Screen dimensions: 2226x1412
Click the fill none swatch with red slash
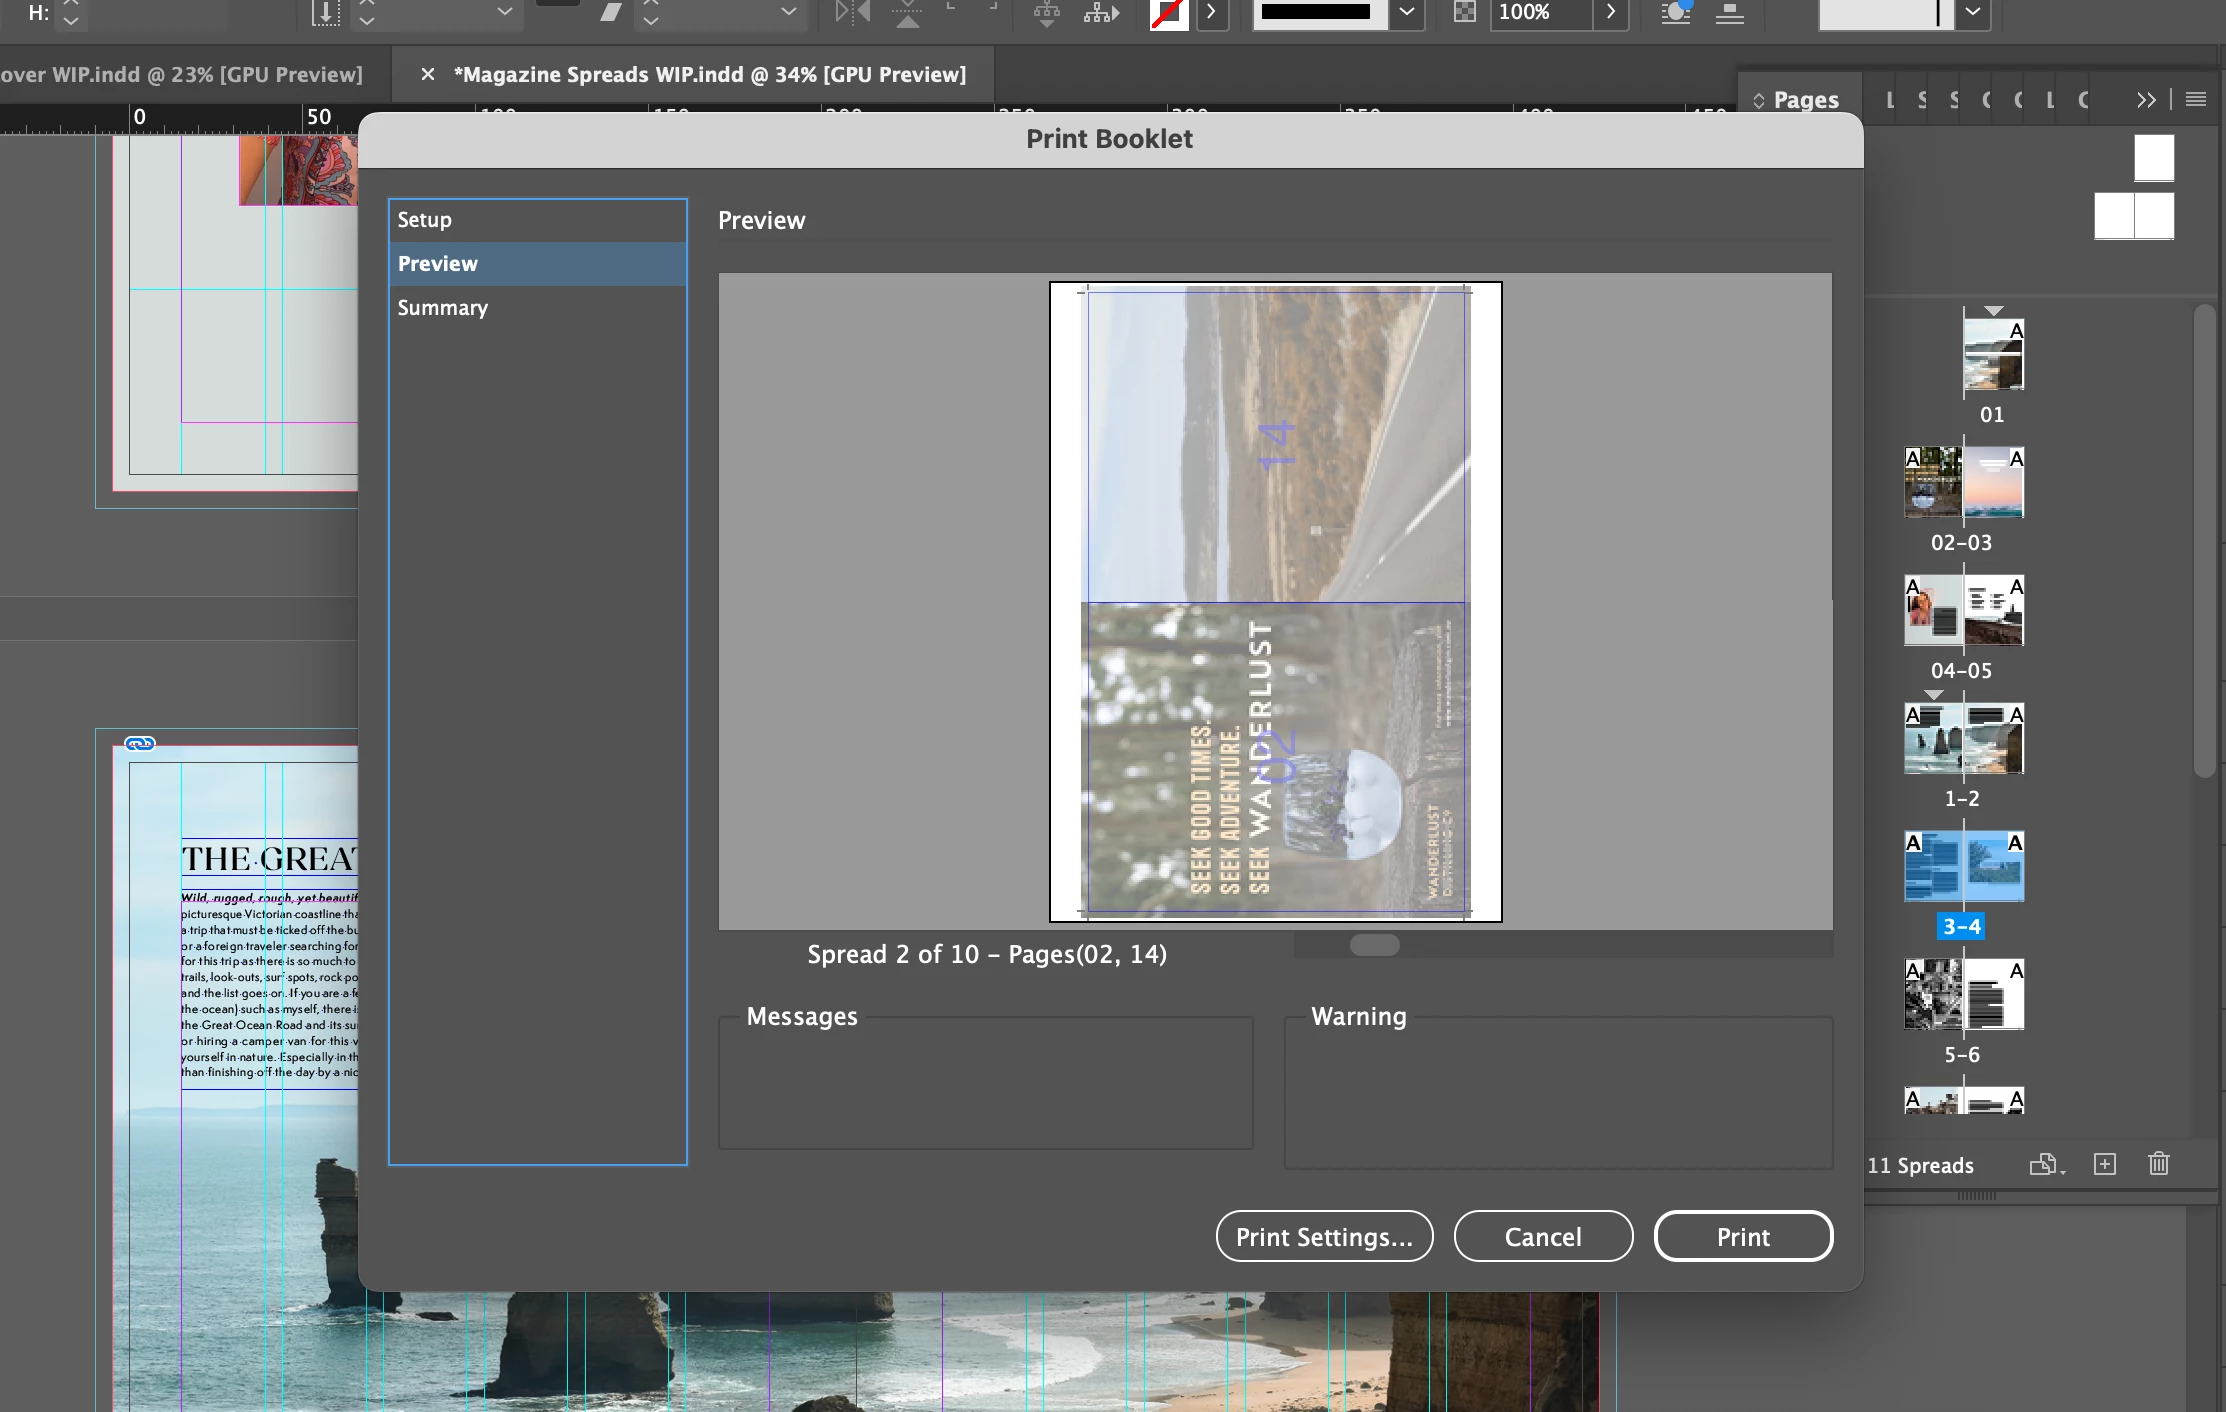(1168, 13)
